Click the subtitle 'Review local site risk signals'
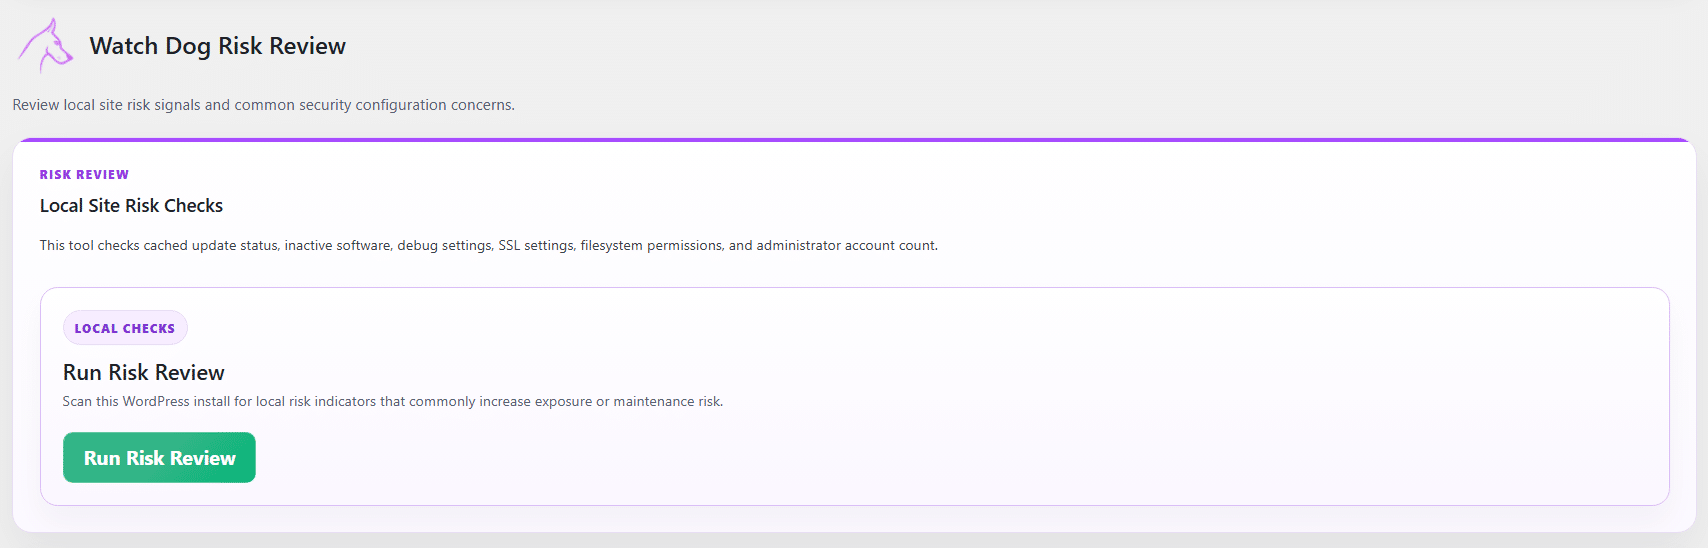This screenshot has height=548, width=1708. click(263, 105)
